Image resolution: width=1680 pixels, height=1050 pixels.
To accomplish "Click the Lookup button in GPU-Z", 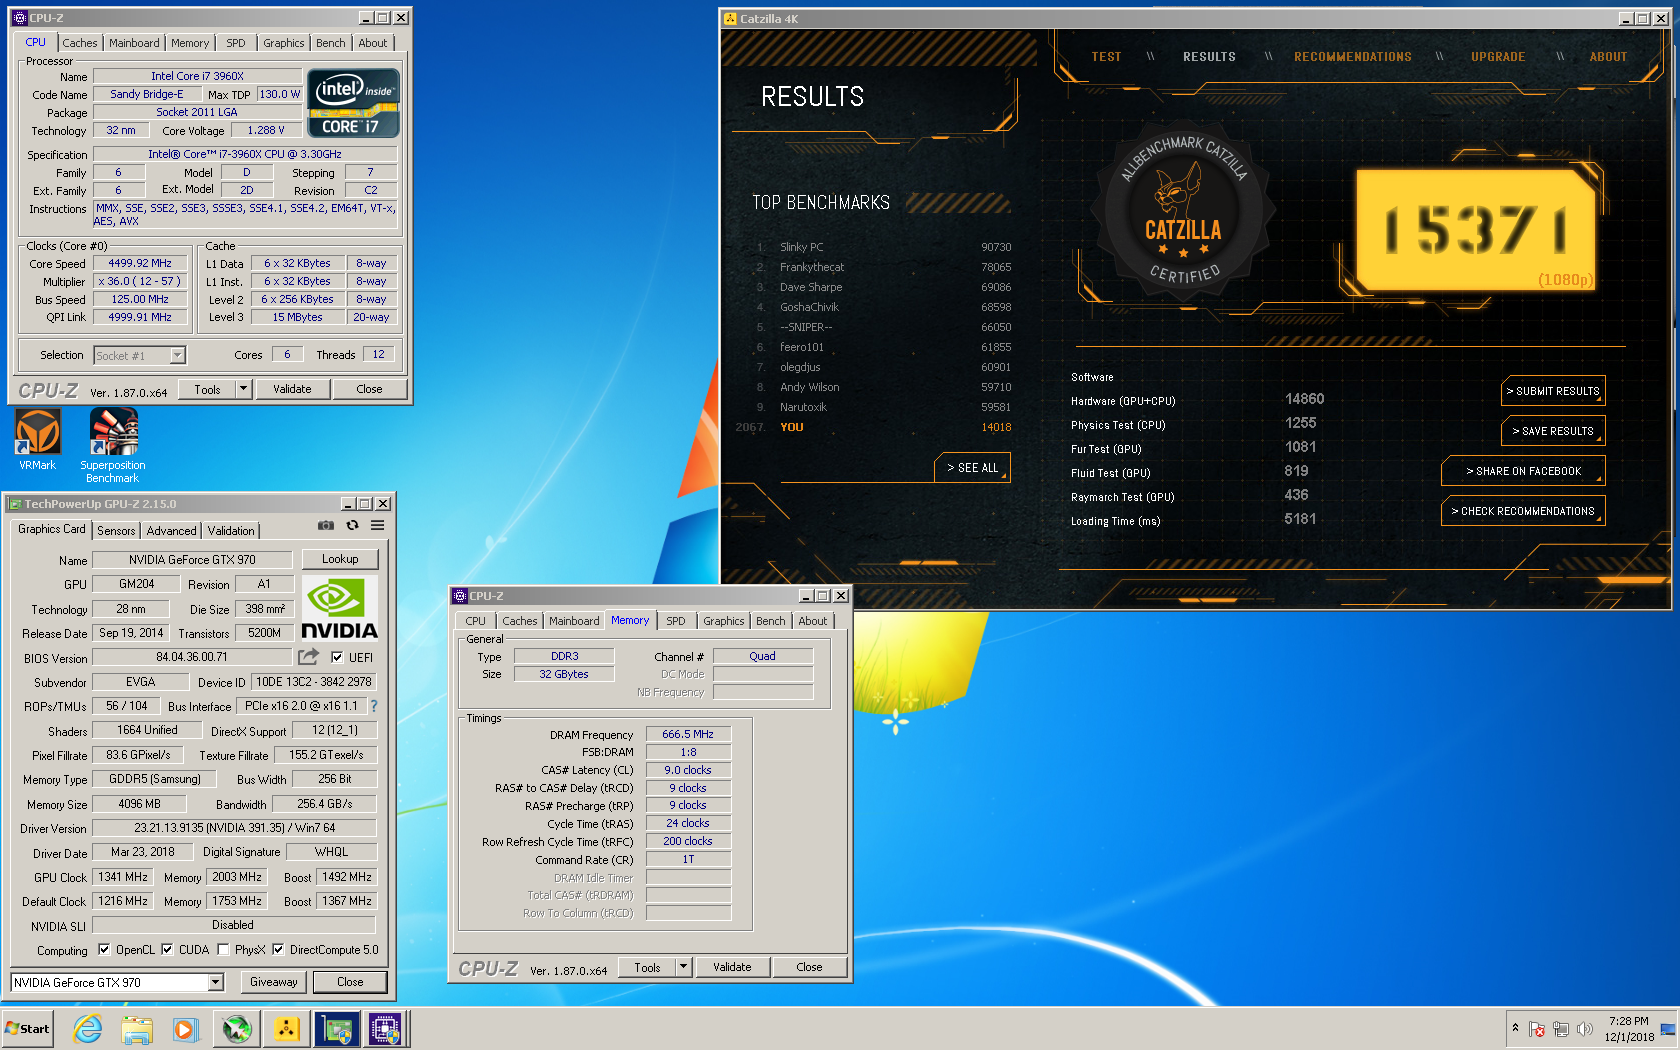I will (340, 559).
